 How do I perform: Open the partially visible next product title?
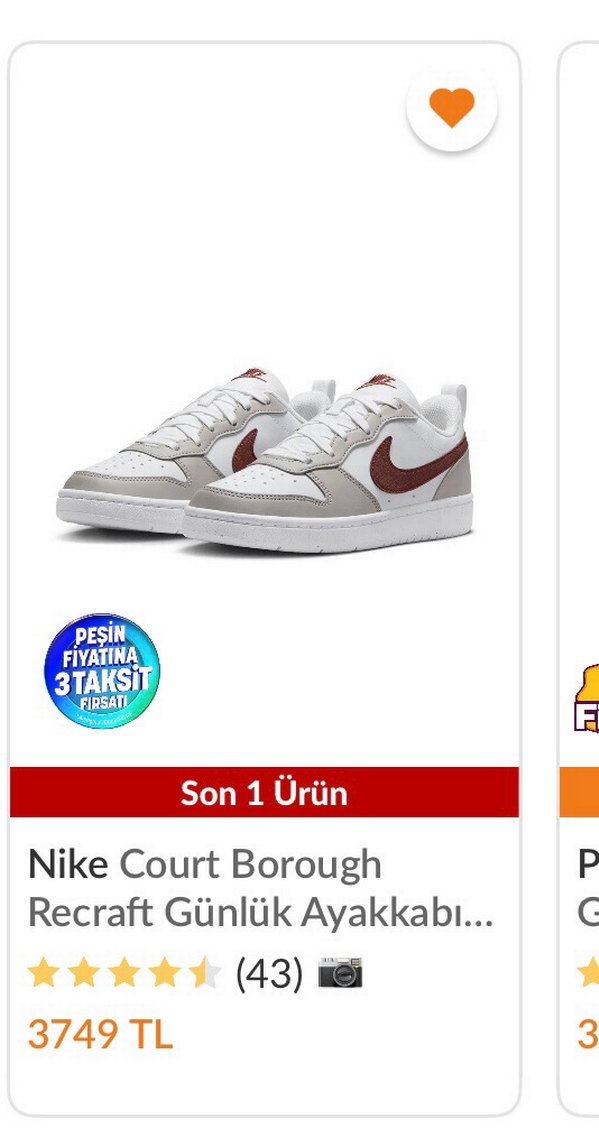click(588, 888)
